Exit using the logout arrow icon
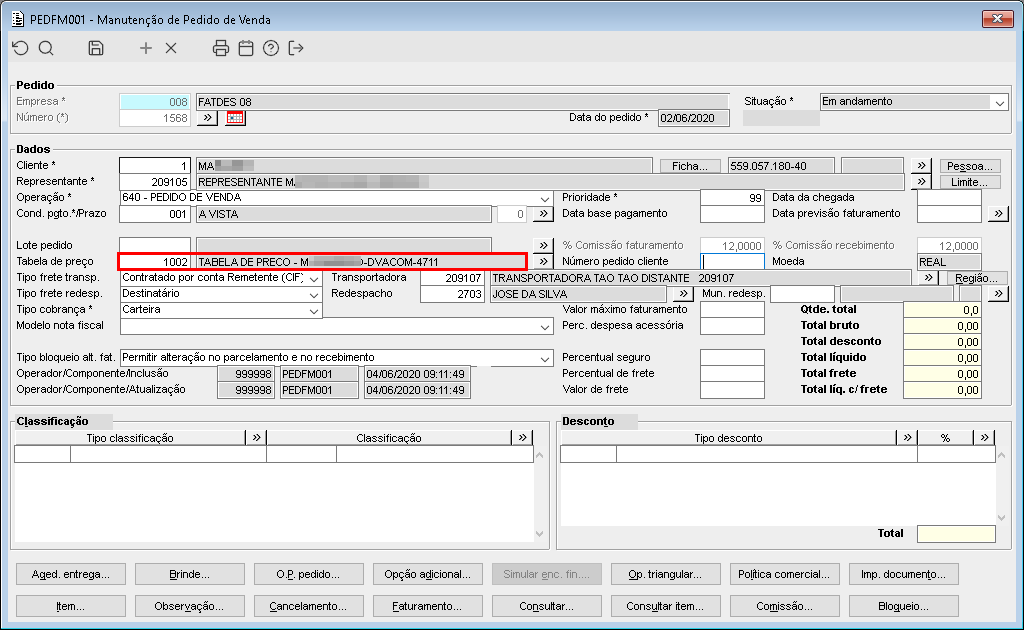Image resolution: width=1024 pixels, height=630 pixels. coord(296,48)
